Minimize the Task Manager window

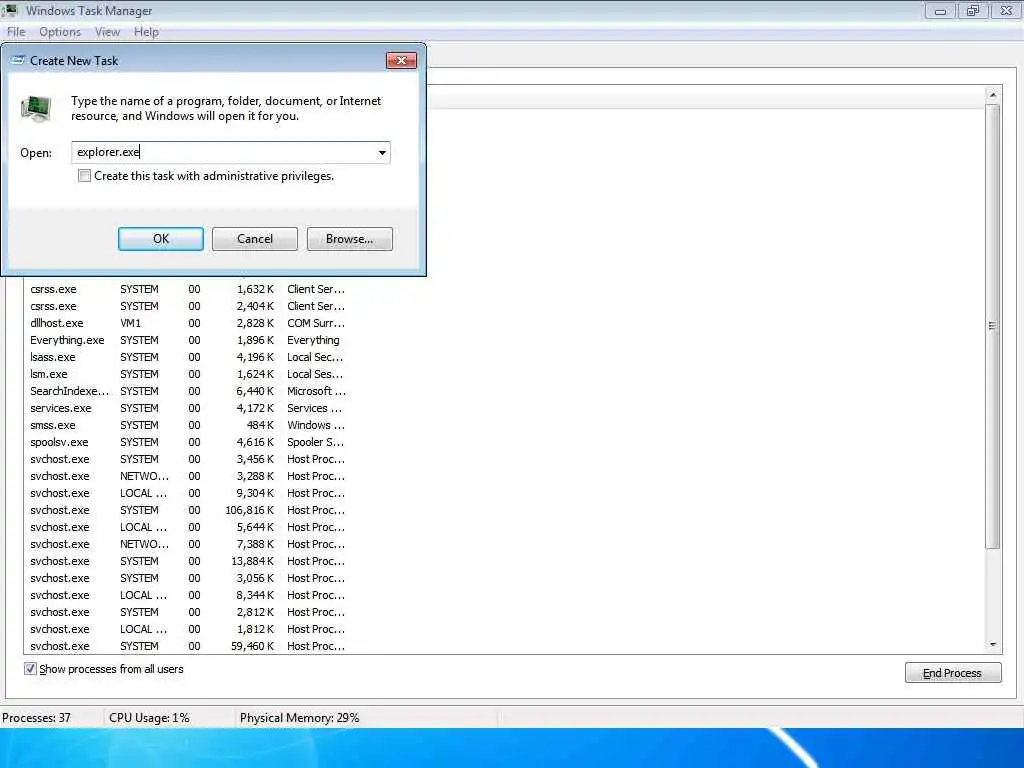point(940,10)
